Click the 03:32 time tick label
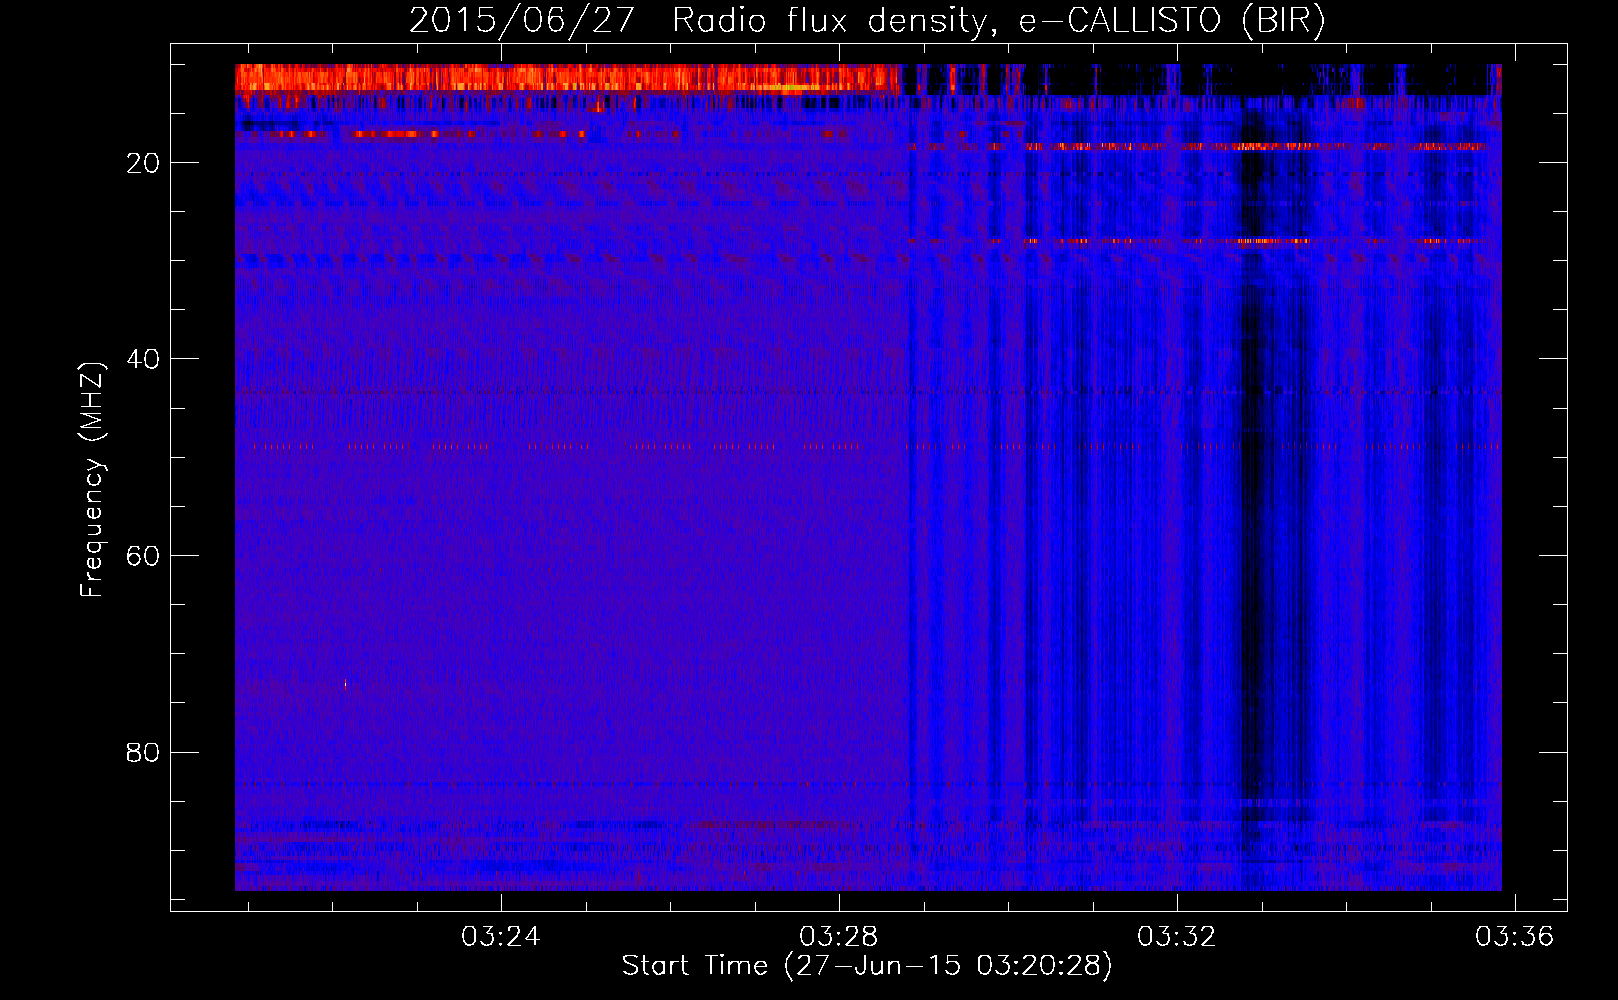 point(1177,936)
